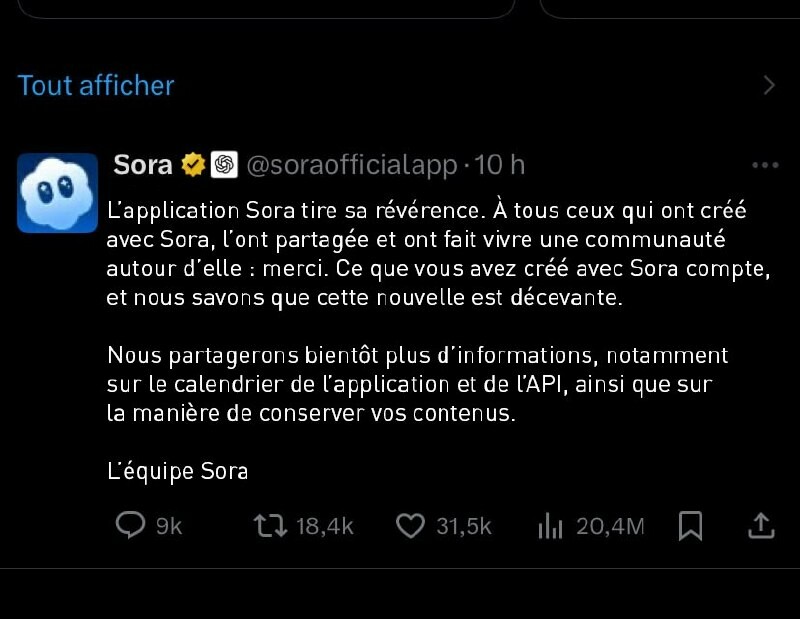The image size is (800, 619).
Task: Click the gold verified badge beside Sora
Action: pyautogui.click(x=193, y=165)
